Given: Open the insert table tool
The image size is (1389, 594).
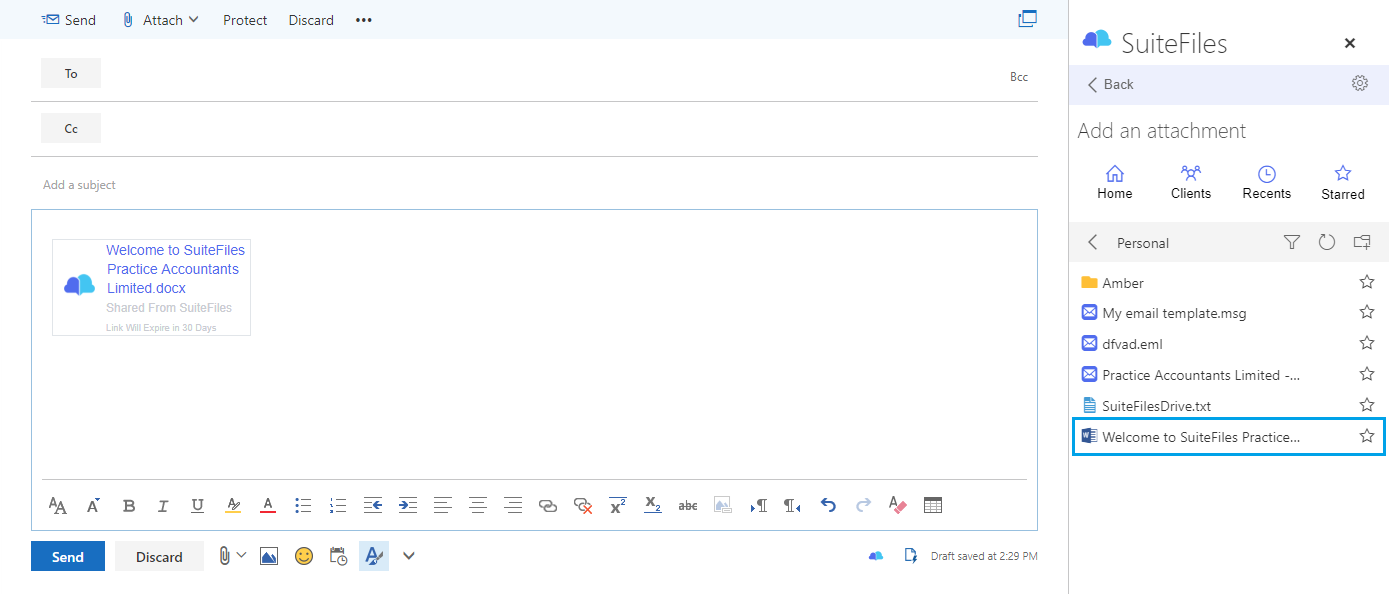Looking at the screenshot, I should [932, 505].
